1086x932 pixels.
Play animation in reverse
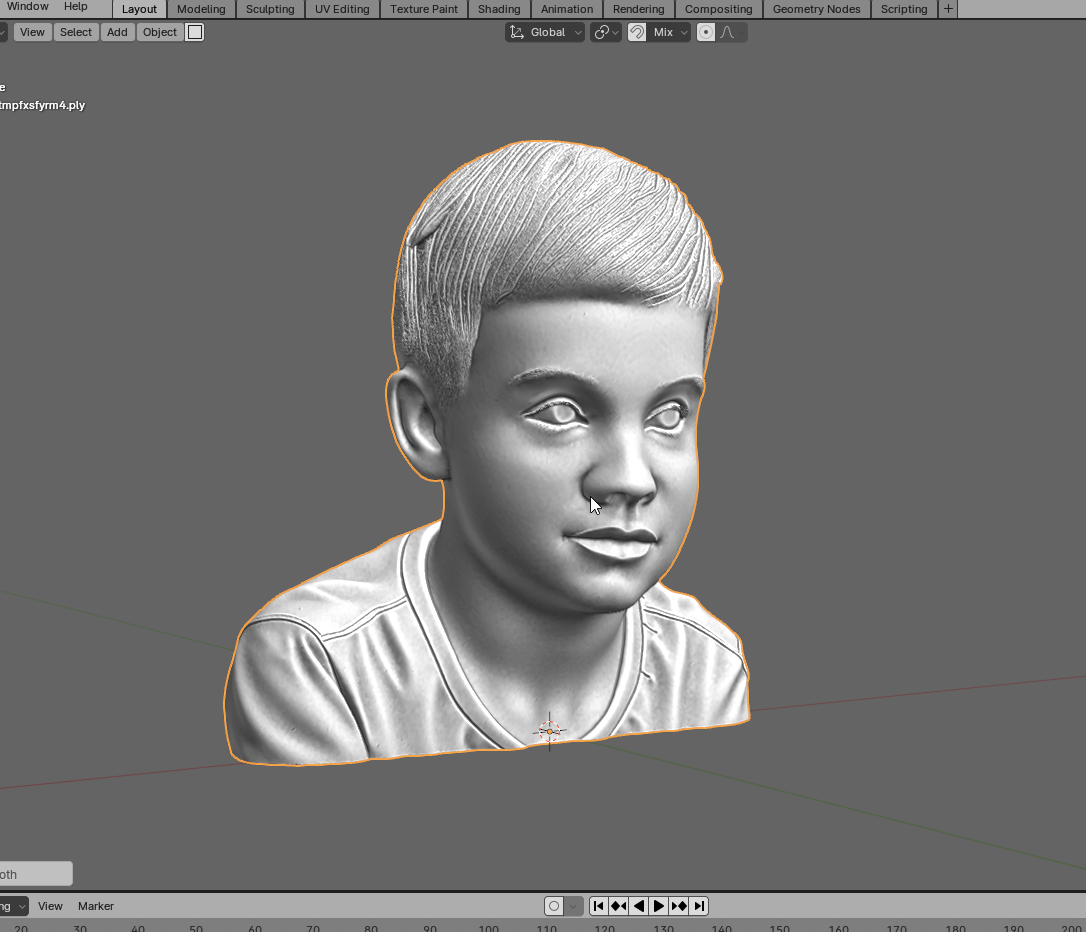click(638, 906)
